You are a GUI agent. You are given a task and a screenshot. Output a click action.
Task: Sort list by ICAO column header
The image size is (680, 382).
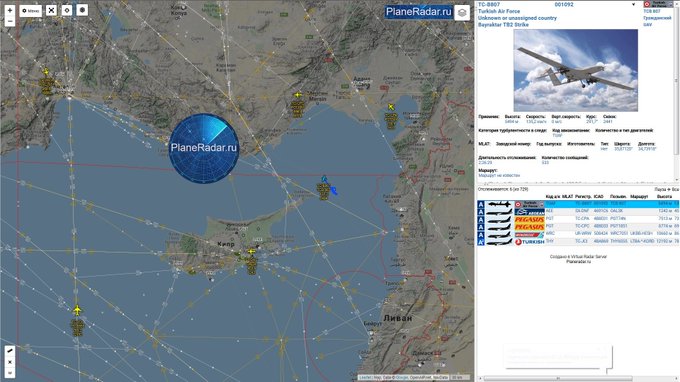598,196
